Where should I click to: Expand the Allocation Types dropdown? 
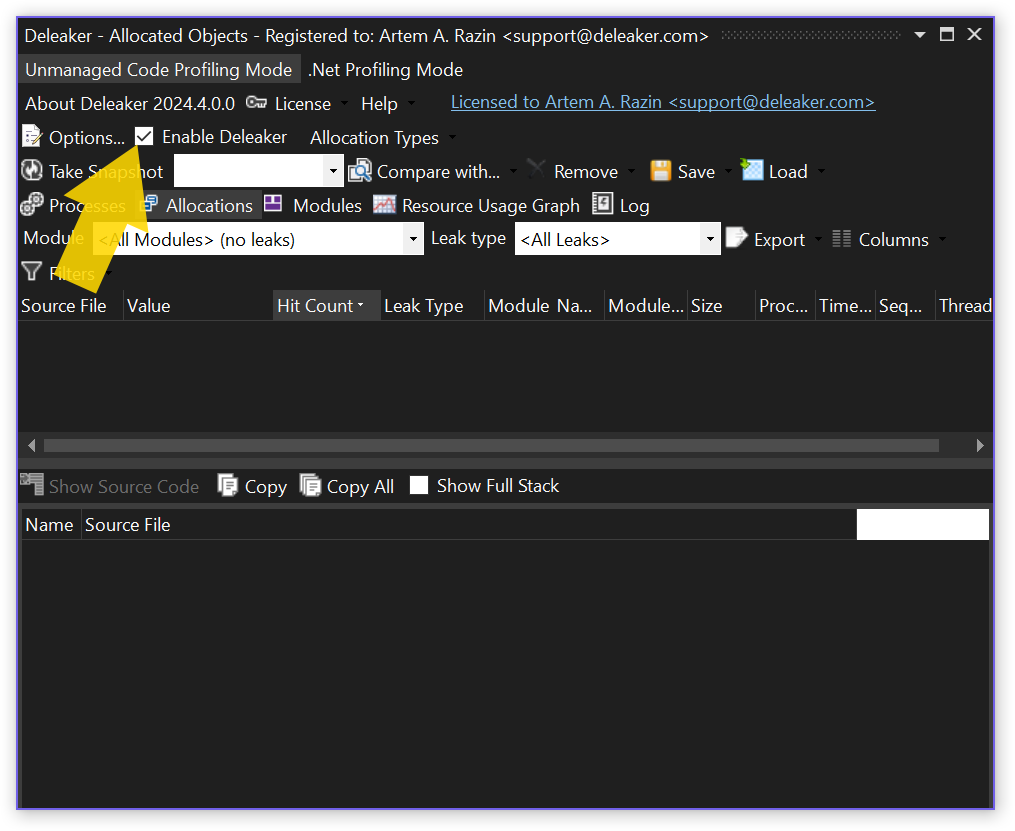[x=382, y=138]
